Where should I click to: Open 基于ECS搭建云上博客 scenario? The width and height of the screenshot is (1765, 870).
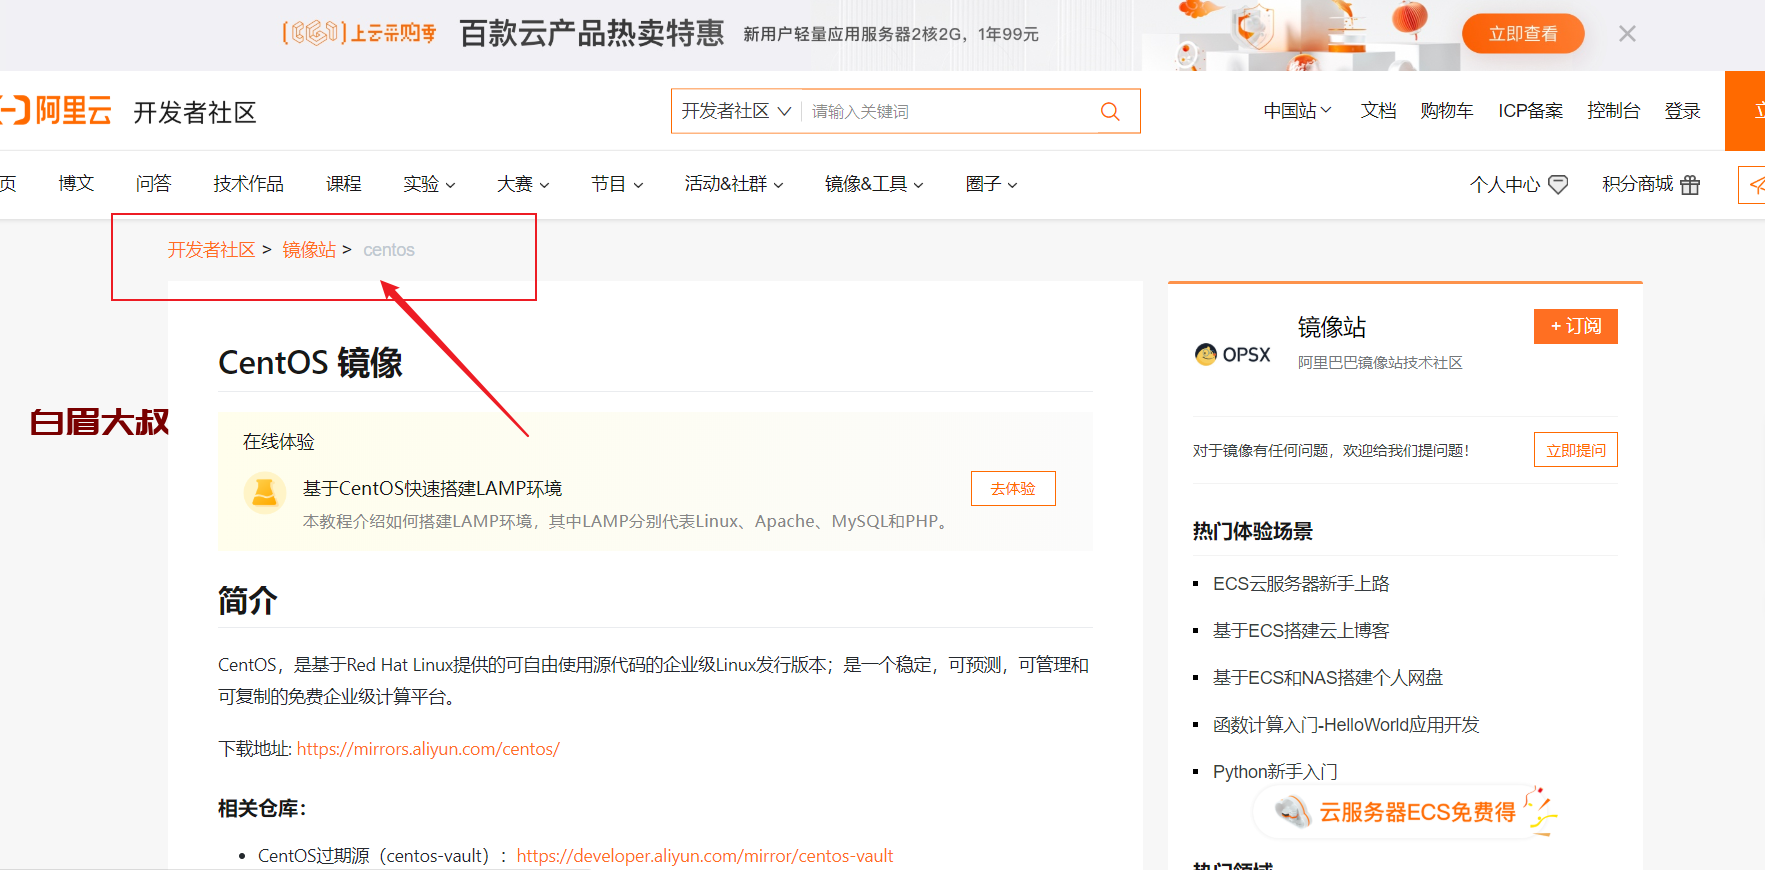click(x=1301, y=631)
